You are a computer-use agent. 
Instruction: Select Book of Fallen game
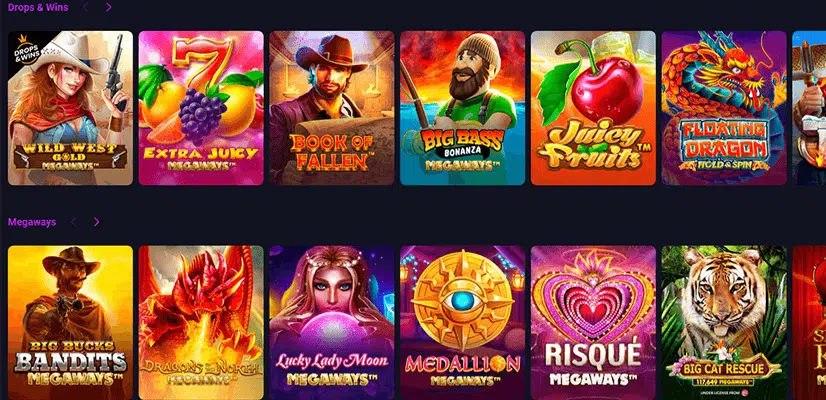click(332, 108)
